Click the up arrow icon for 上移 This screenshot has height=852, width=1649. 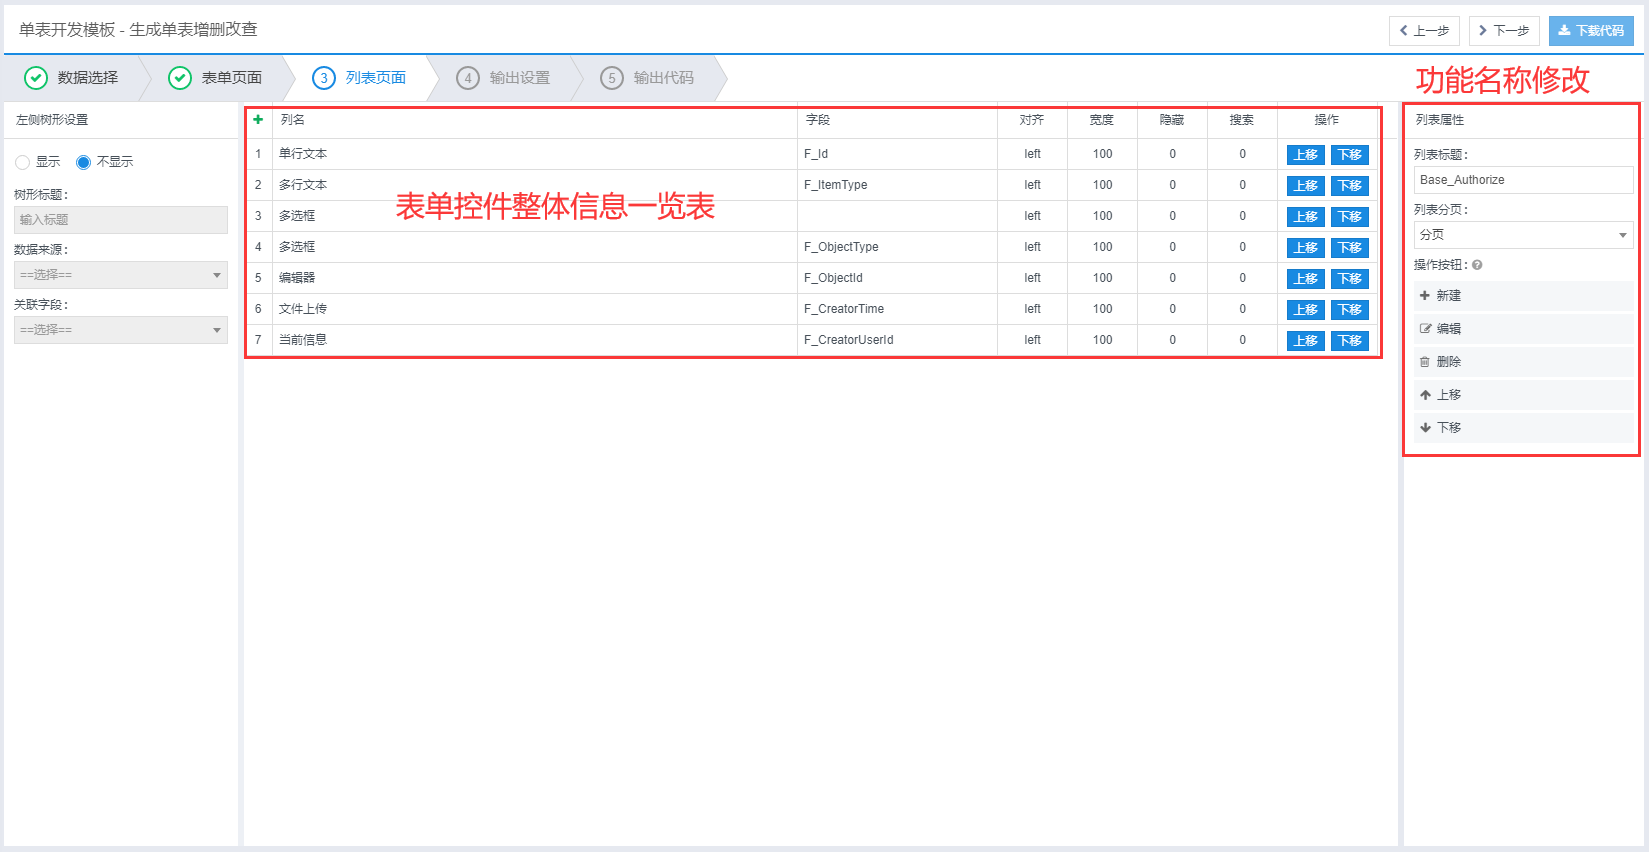point(1425,395)
